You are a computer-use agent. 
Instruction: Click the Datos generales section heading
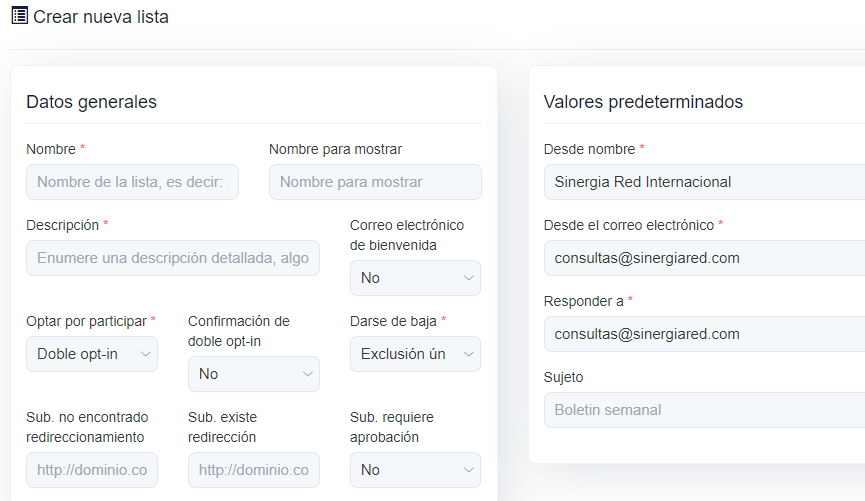[x=91, y=102]
